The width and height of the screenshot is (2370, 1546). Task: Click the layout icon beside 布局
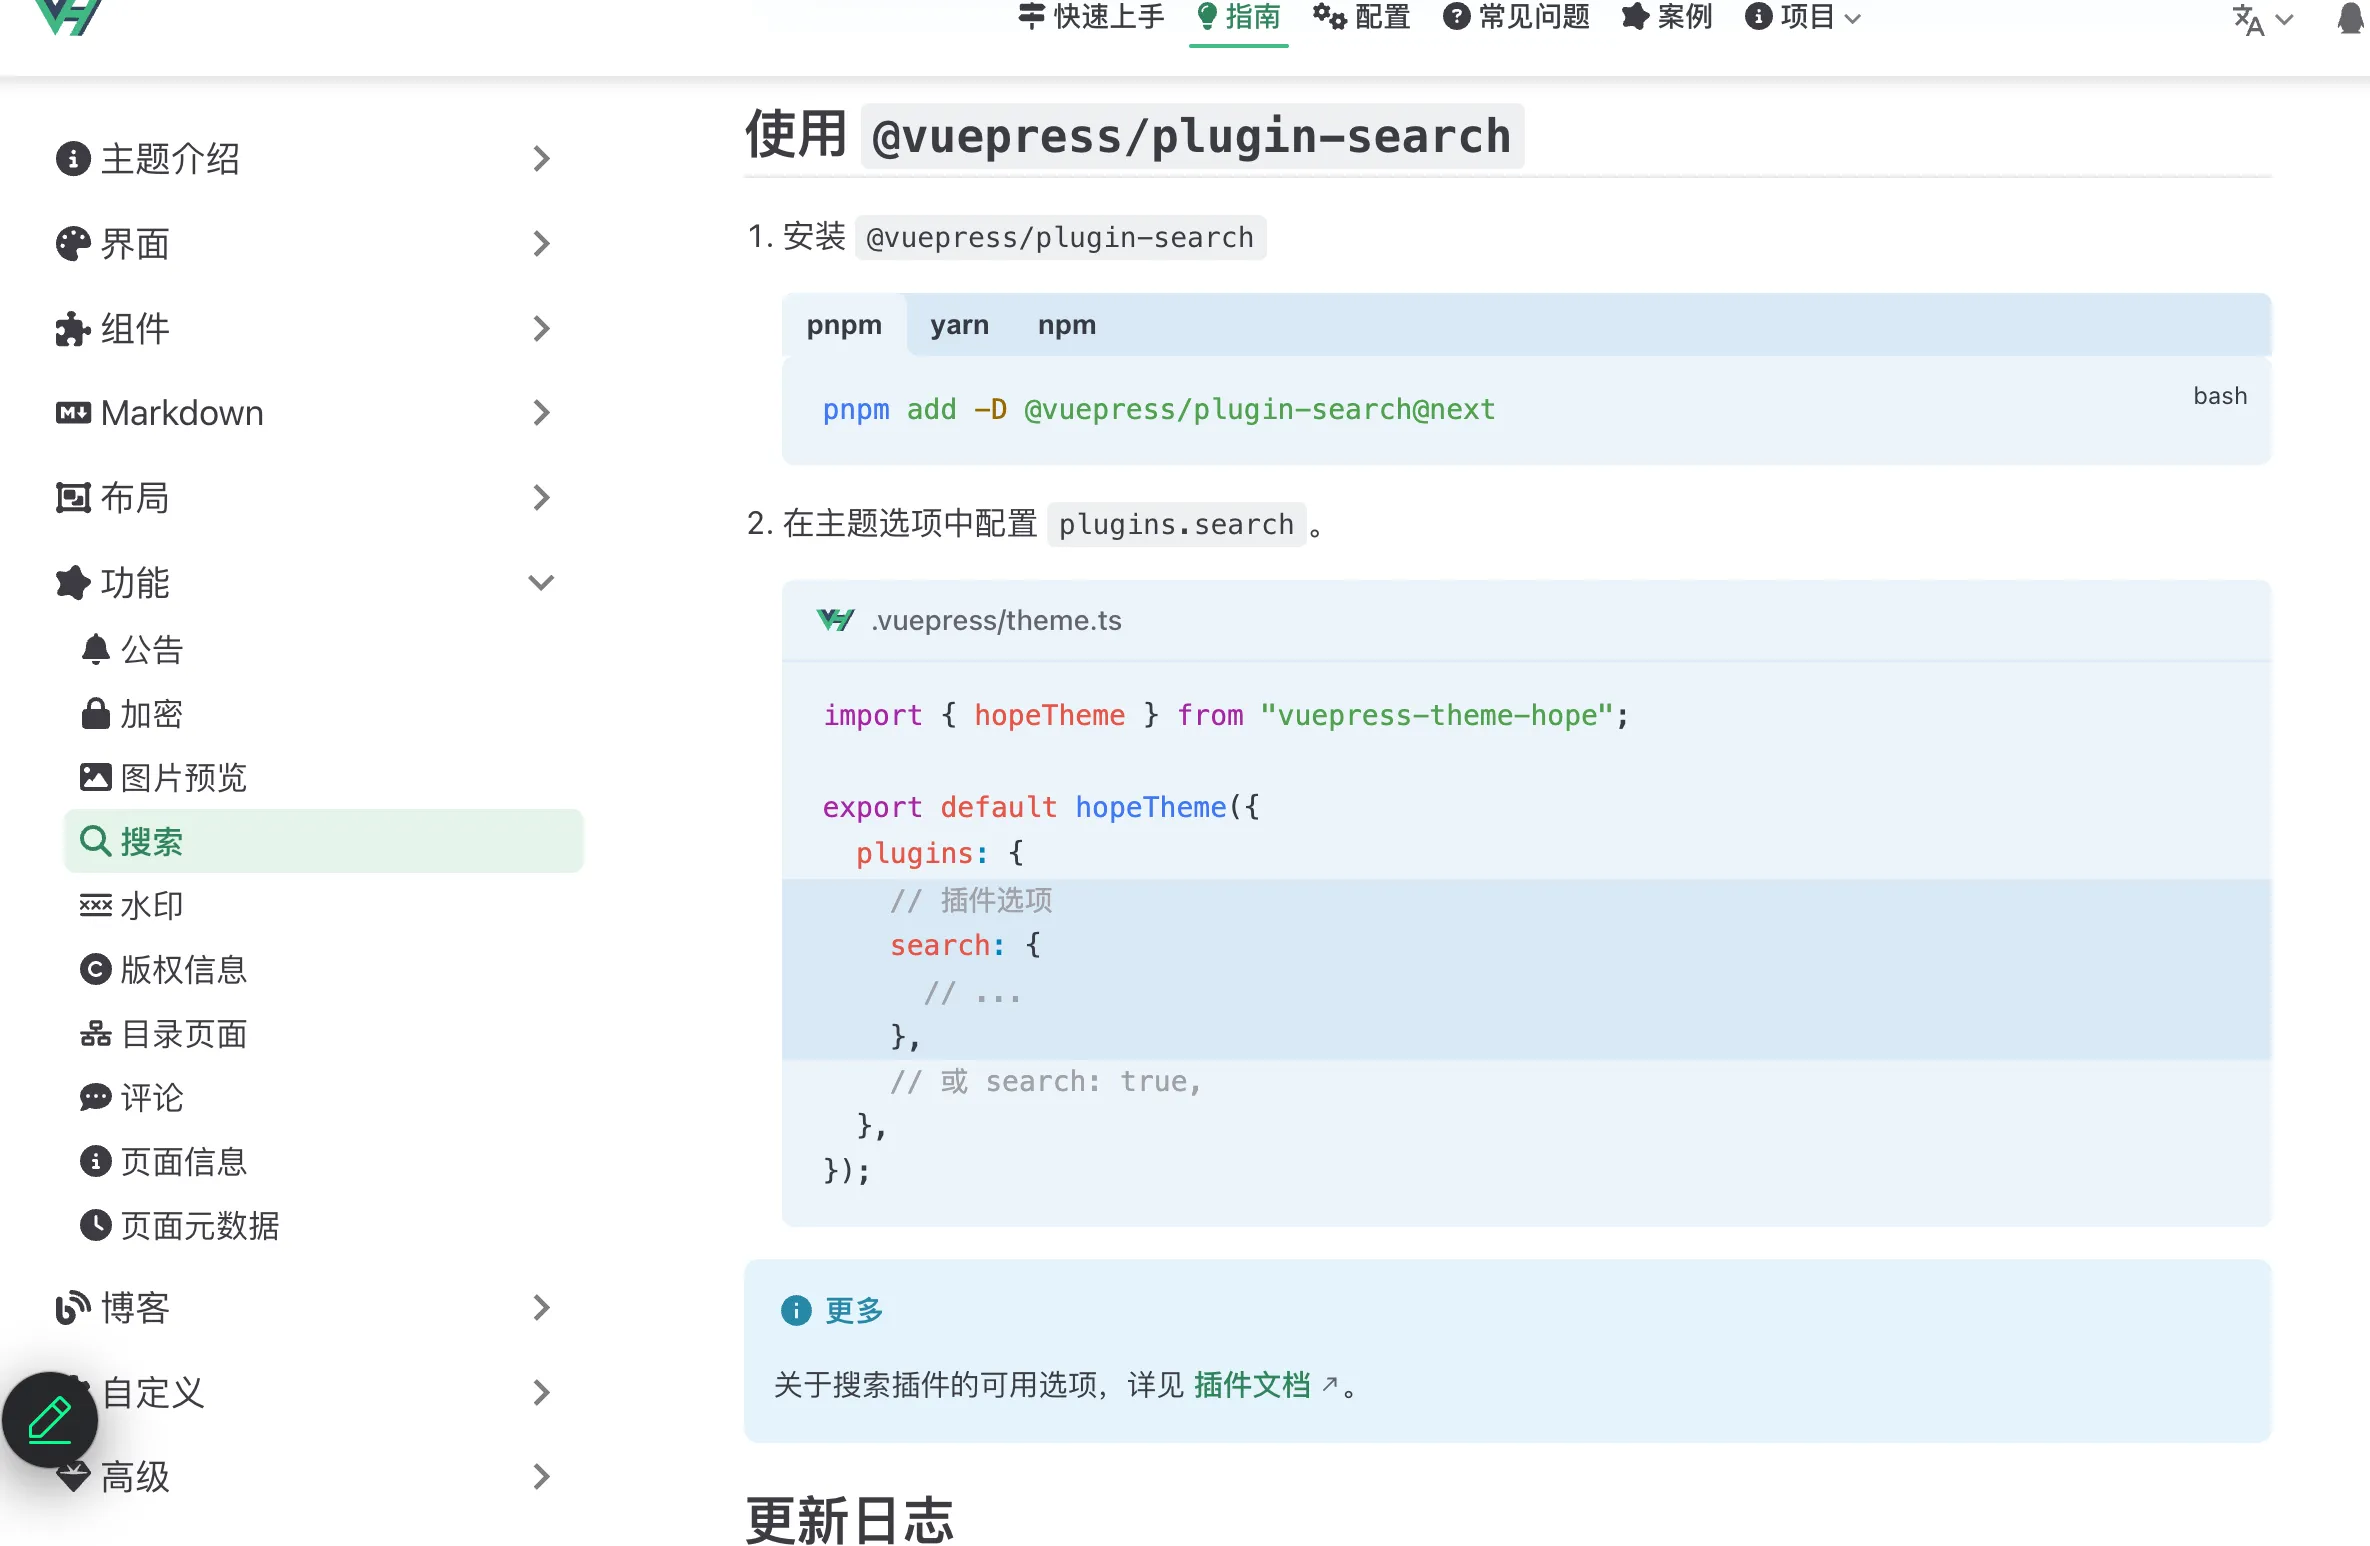73,497
